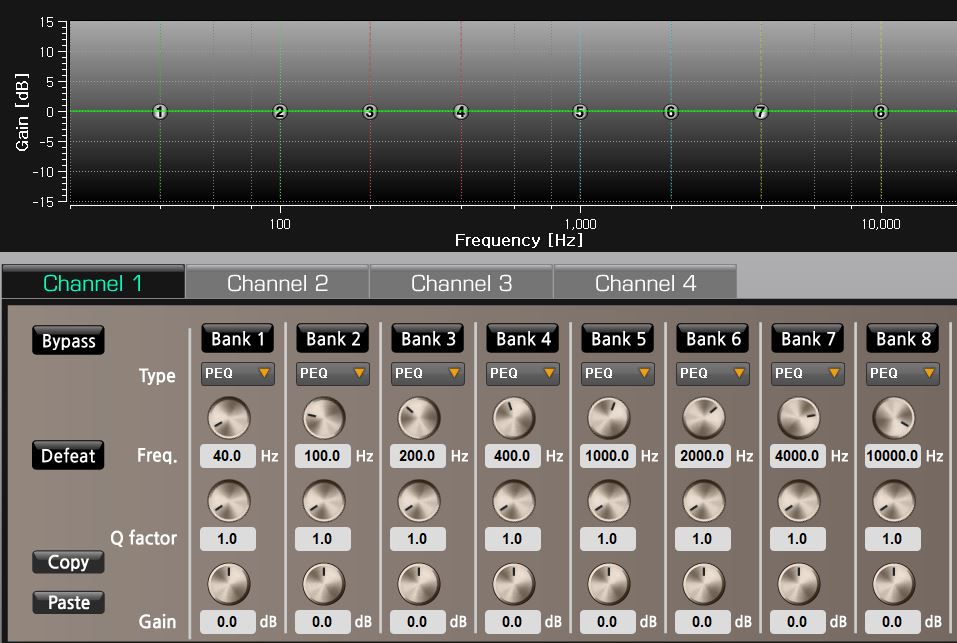Click the Bank 8 frequency knob
957x643 pixels.
coord(893,418)
